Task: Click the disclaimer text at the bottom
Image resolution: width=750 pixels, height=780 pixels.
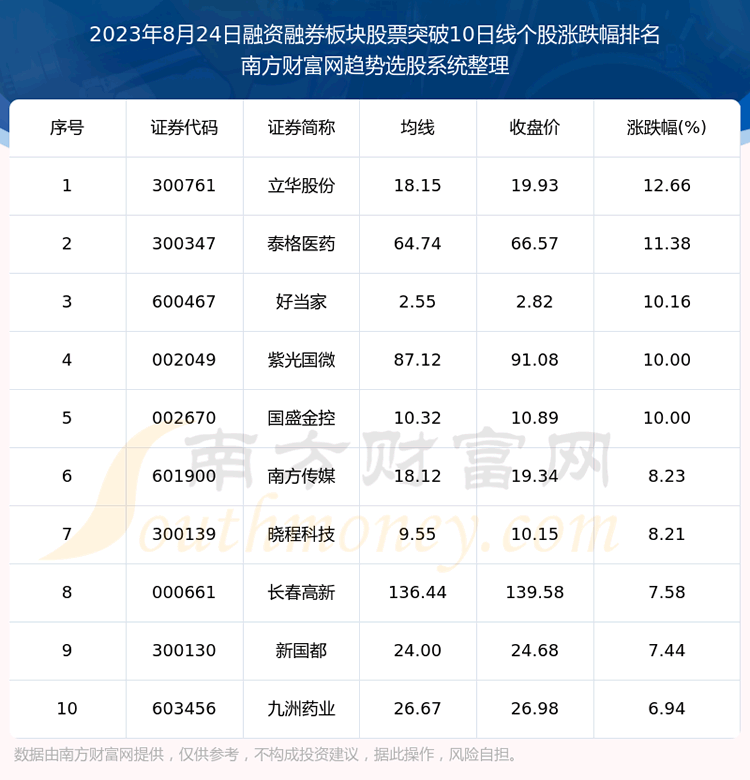Action: (265, 755)
